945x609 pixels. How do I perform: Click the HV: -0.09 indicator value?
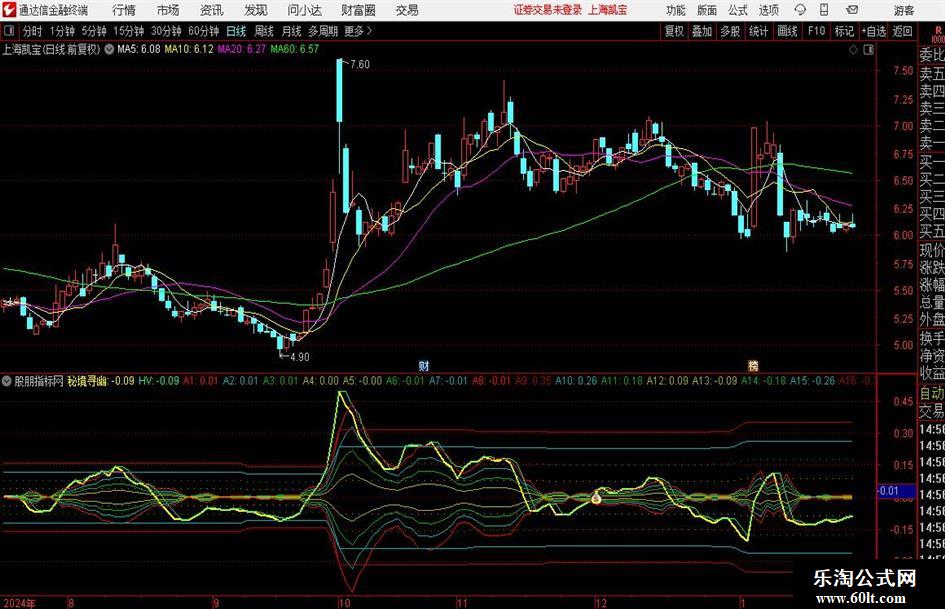pos(159,381)
